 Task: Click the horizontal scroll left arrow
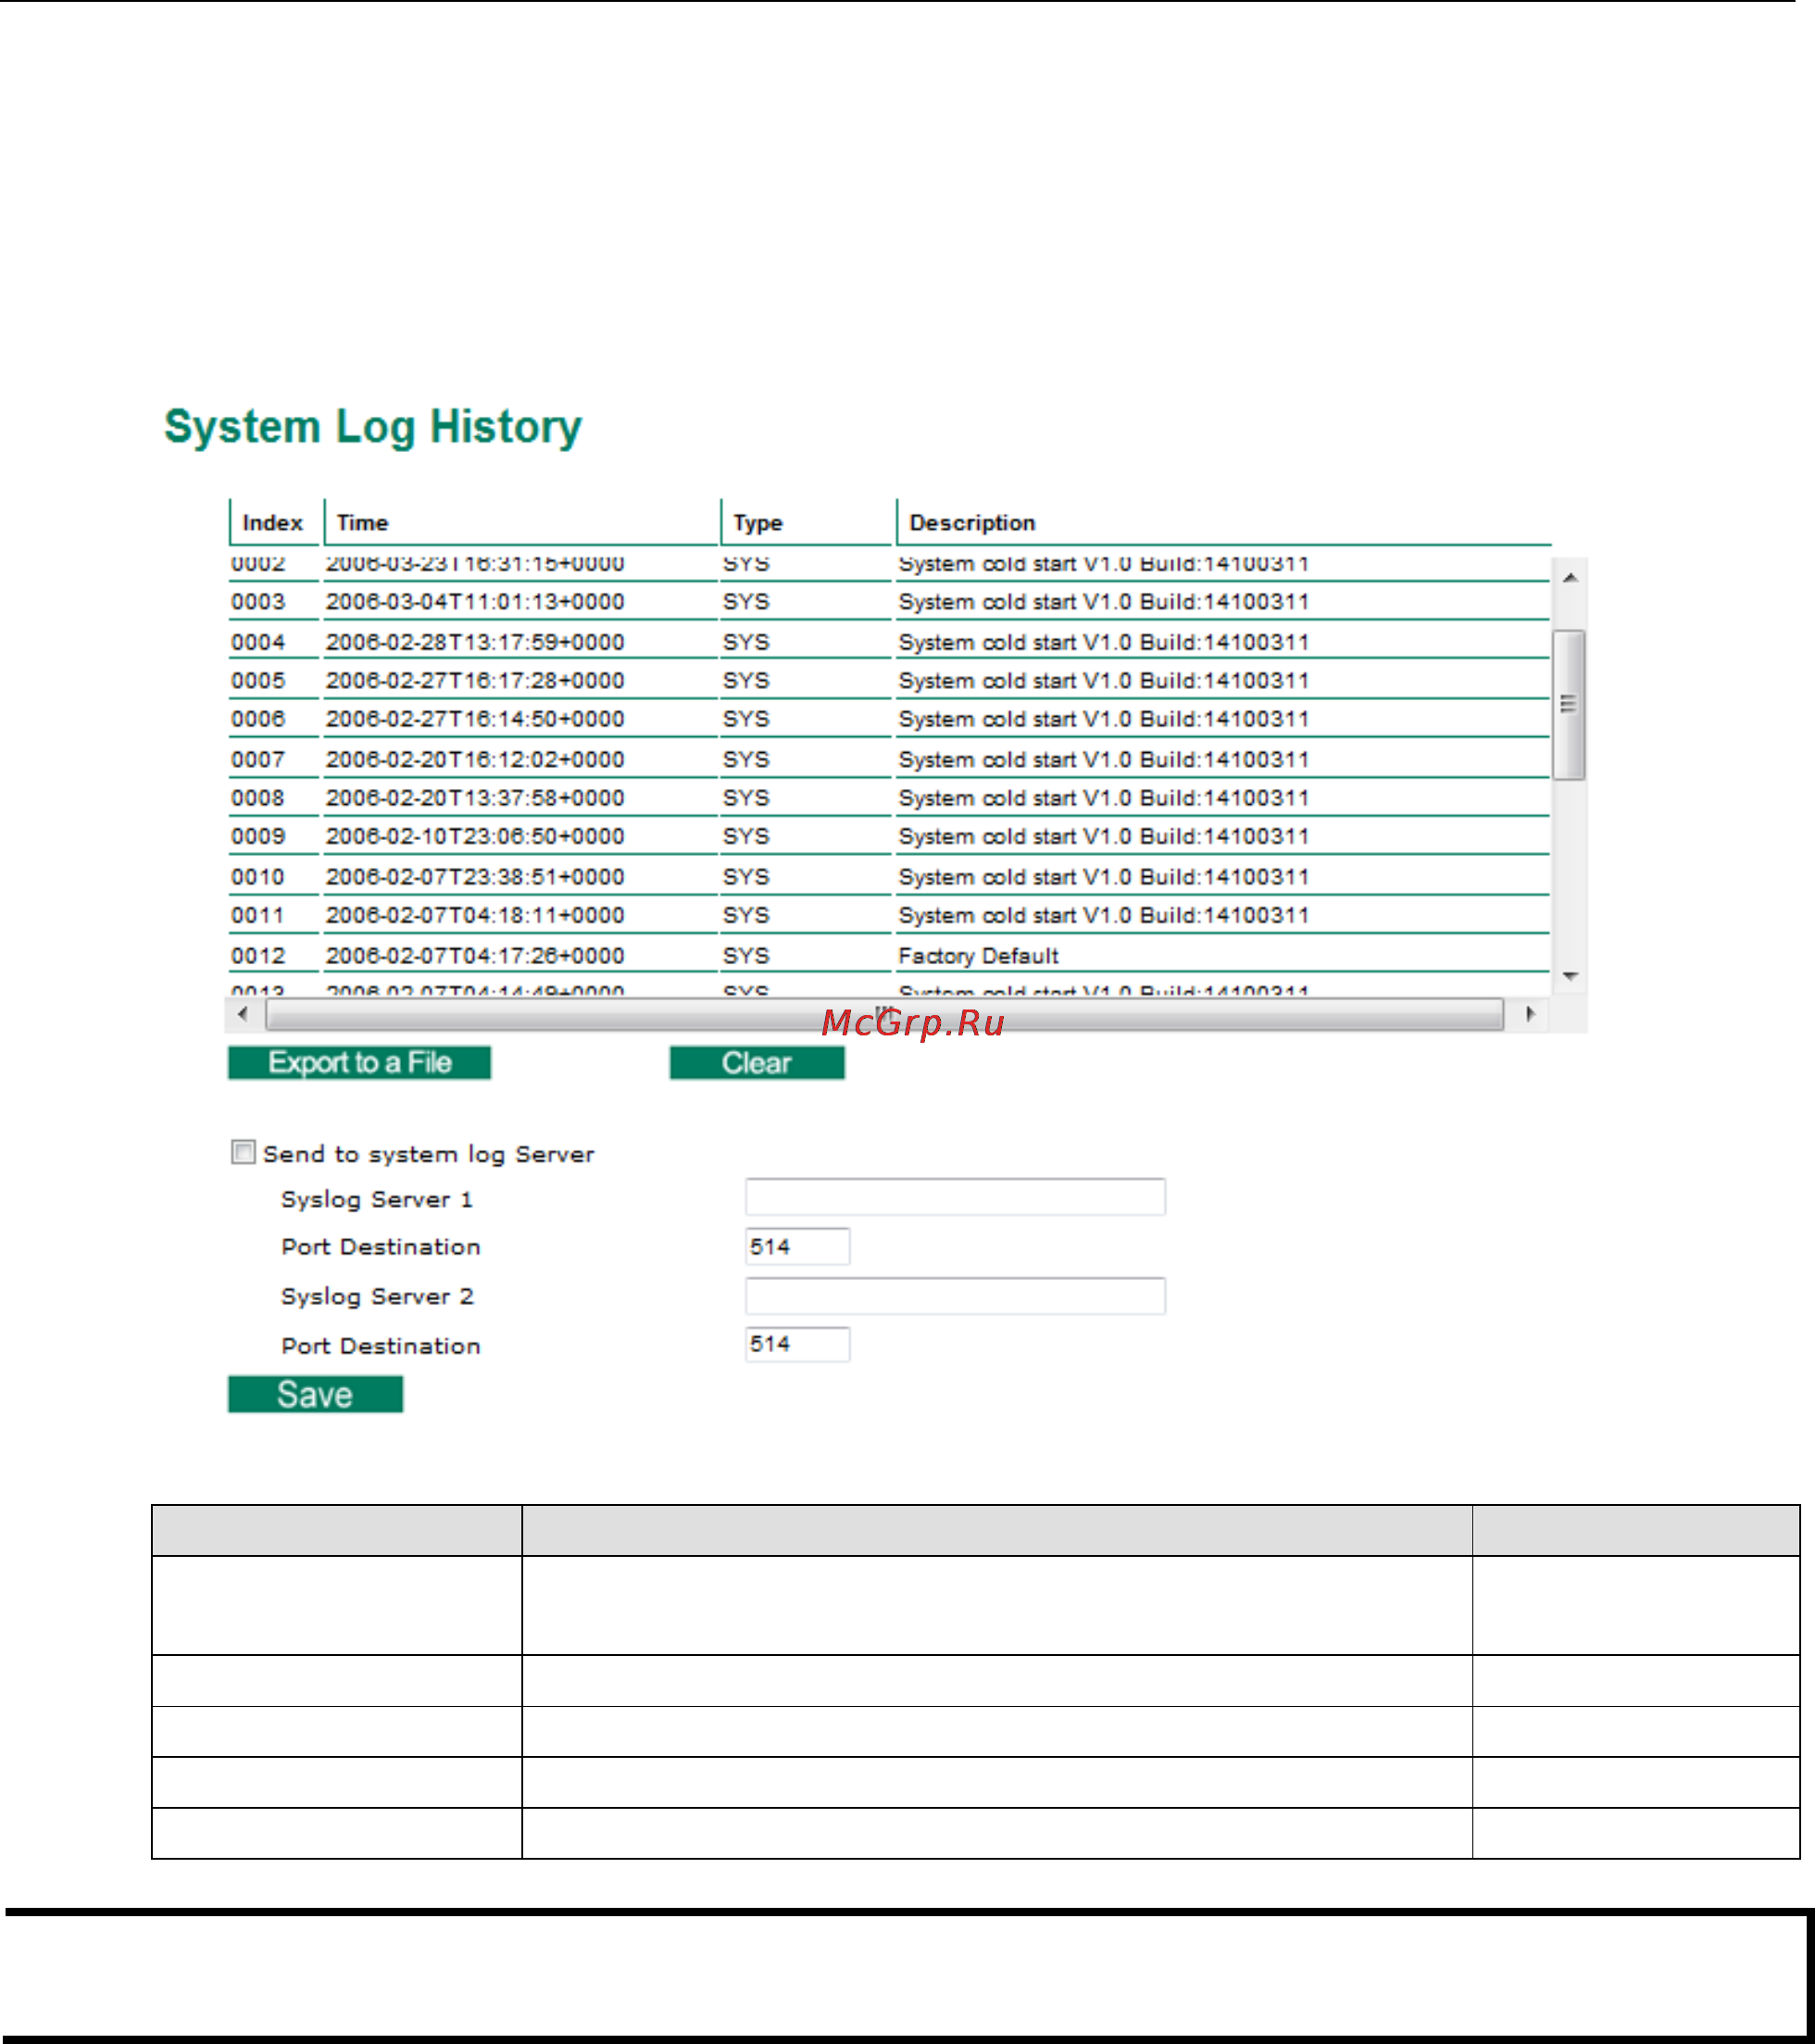243,1014
